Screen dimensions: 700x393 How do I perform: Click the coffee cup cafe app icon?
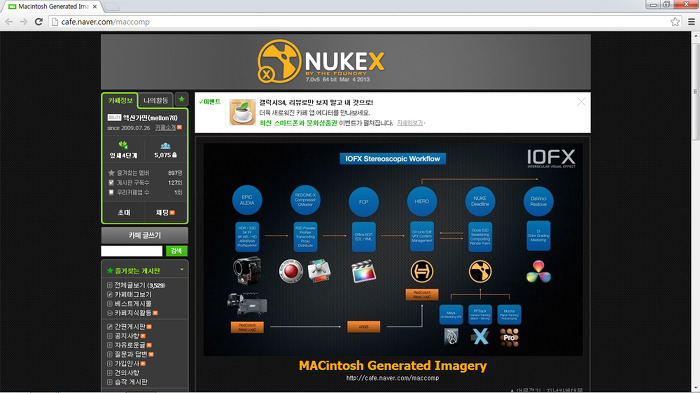point(242,112)
